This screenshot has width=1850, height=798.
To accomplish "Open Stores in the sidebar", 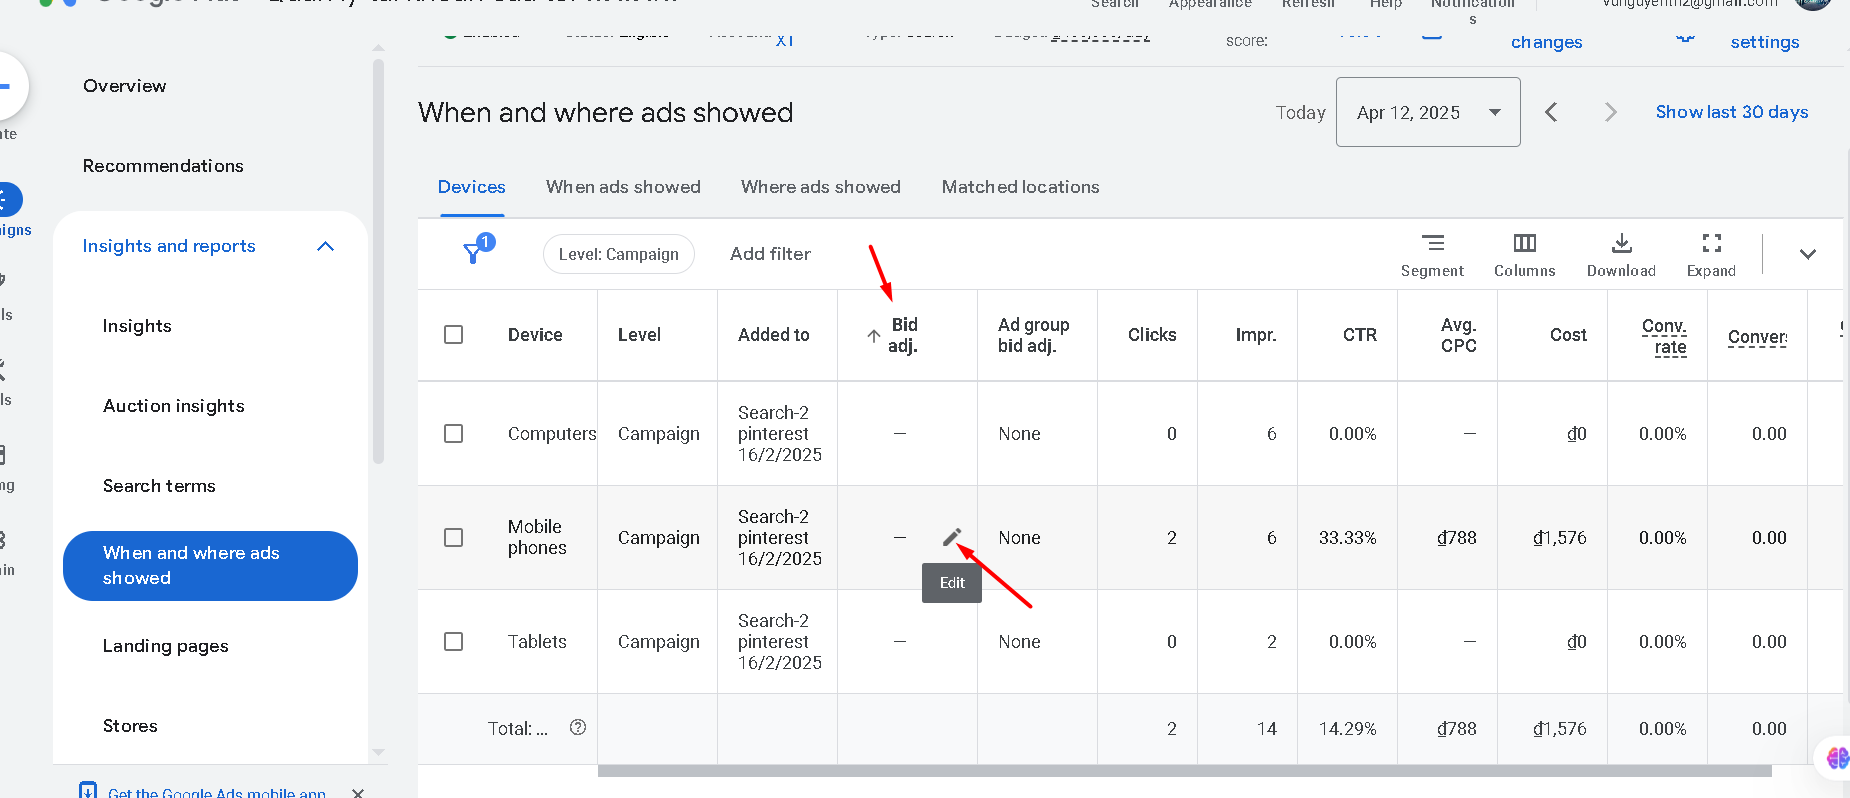I will click(x=130, y=726).
